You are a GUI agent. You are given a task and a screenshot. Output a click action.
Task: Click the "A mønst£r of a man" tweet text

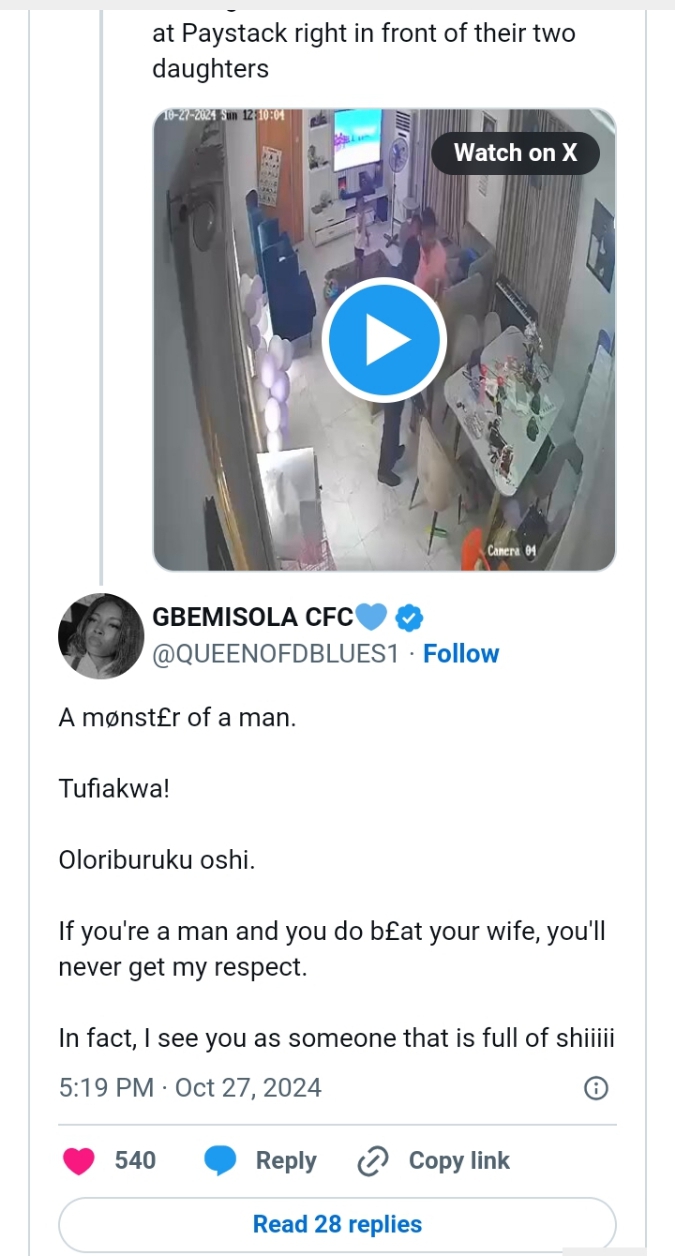[177, 718]
